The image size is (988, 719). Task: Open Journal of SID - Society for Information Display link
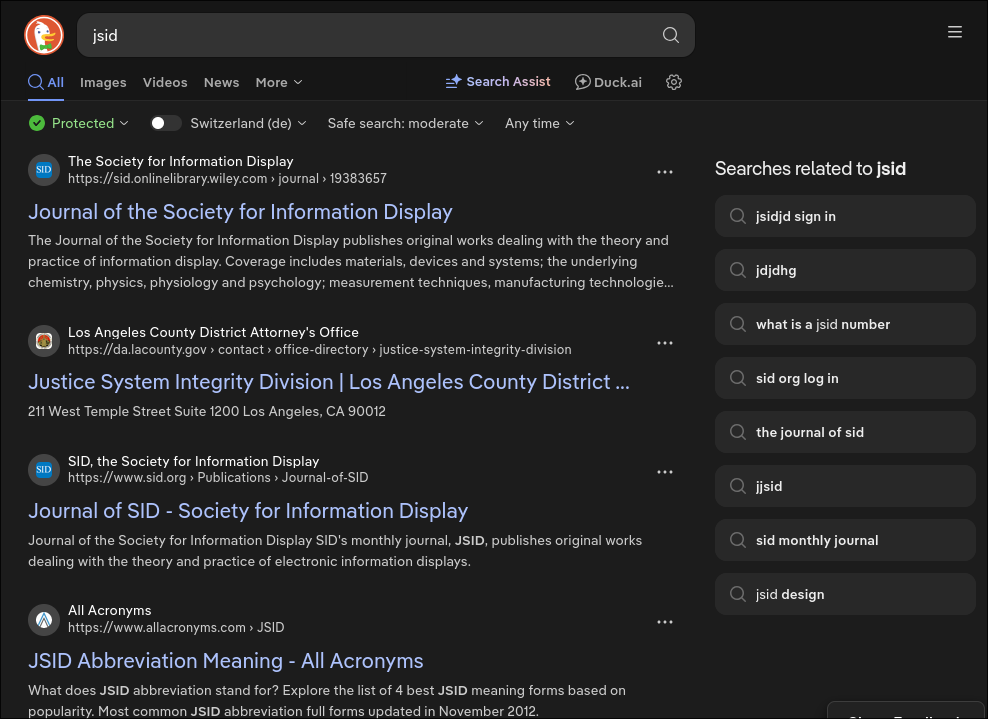point(248,511)
